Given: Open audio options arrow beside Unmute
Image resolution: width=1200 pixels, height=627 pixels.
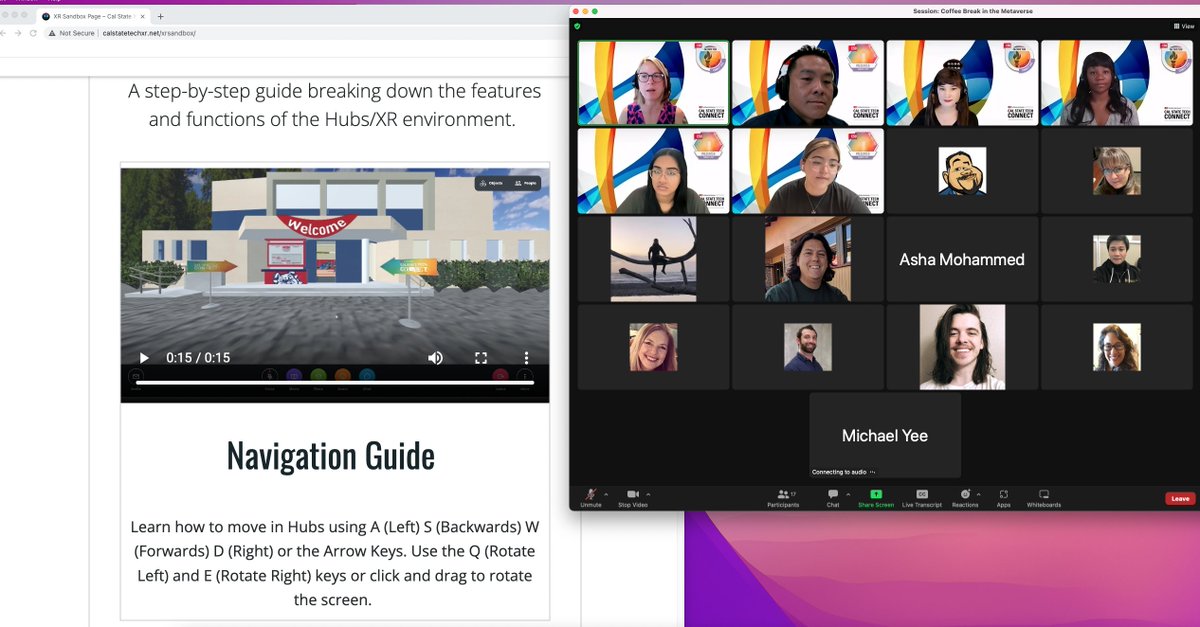Looking at the screenshot, I should point(606,494).
